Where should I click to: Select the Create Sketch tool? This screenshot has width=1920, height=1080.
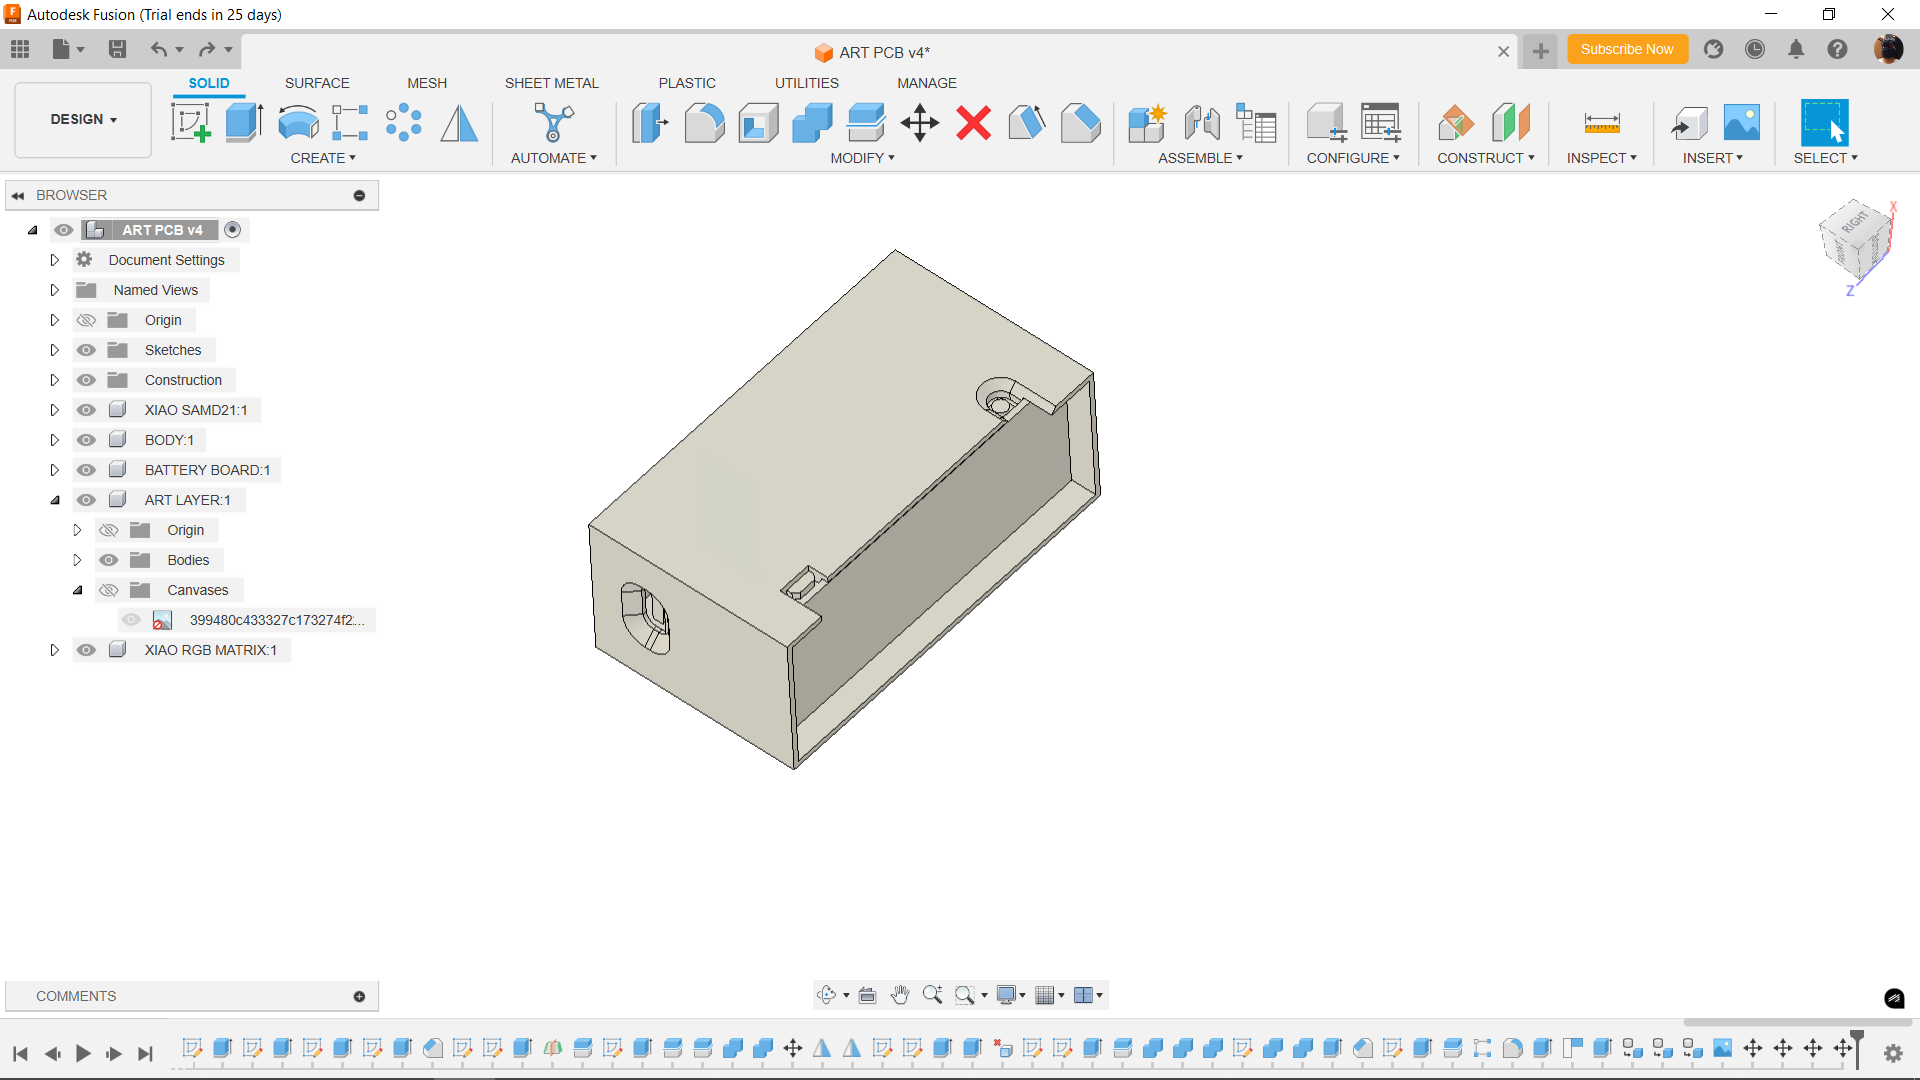coord(190,123)
